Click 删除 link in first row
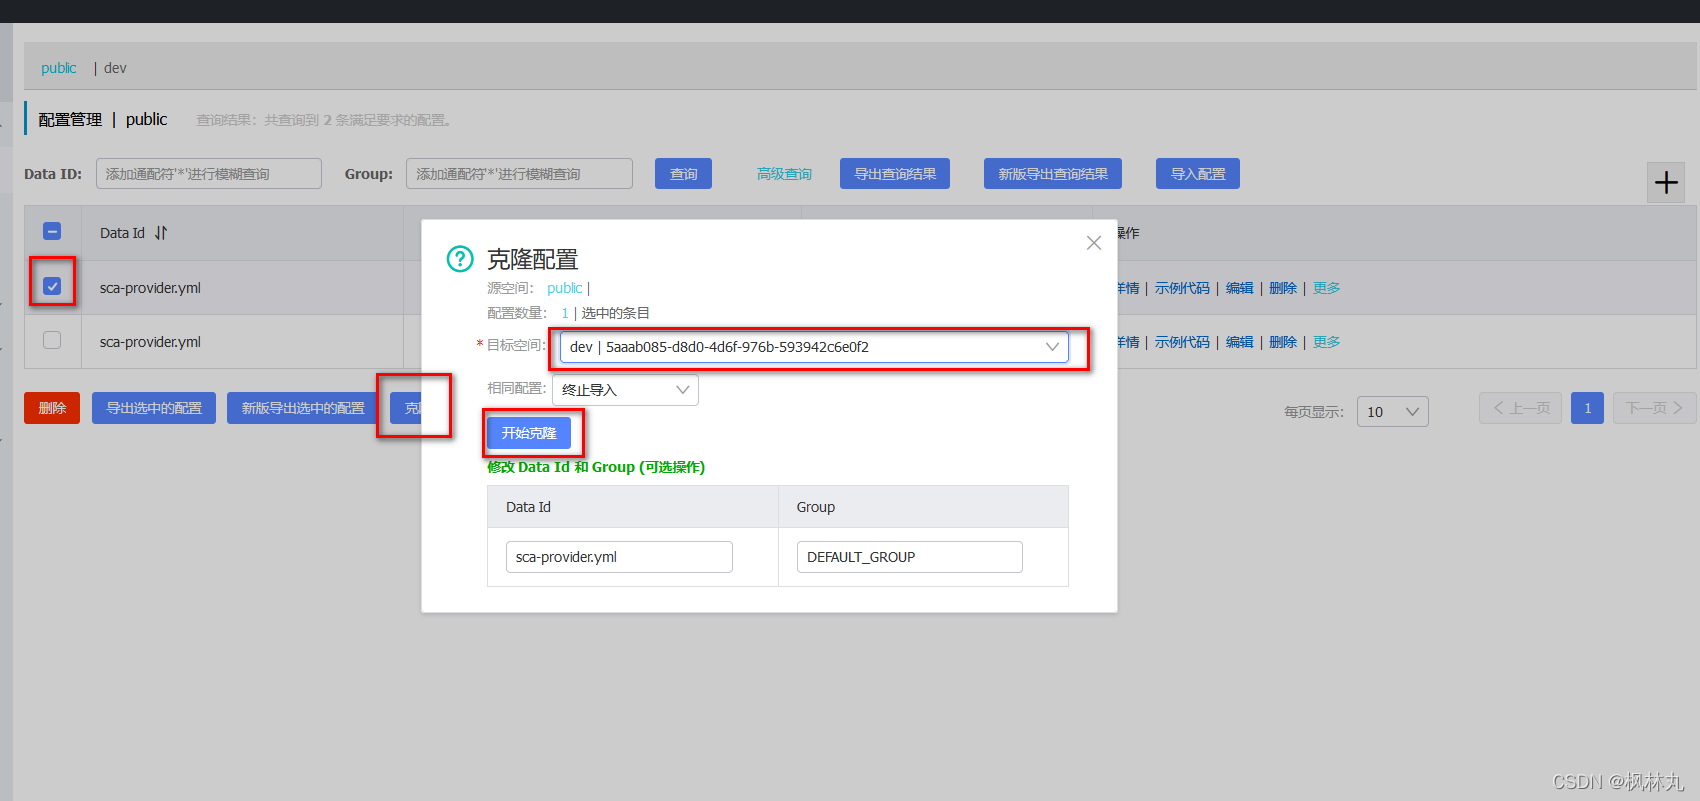Viewport: 1700px width, 801px height. [1283, 288]
